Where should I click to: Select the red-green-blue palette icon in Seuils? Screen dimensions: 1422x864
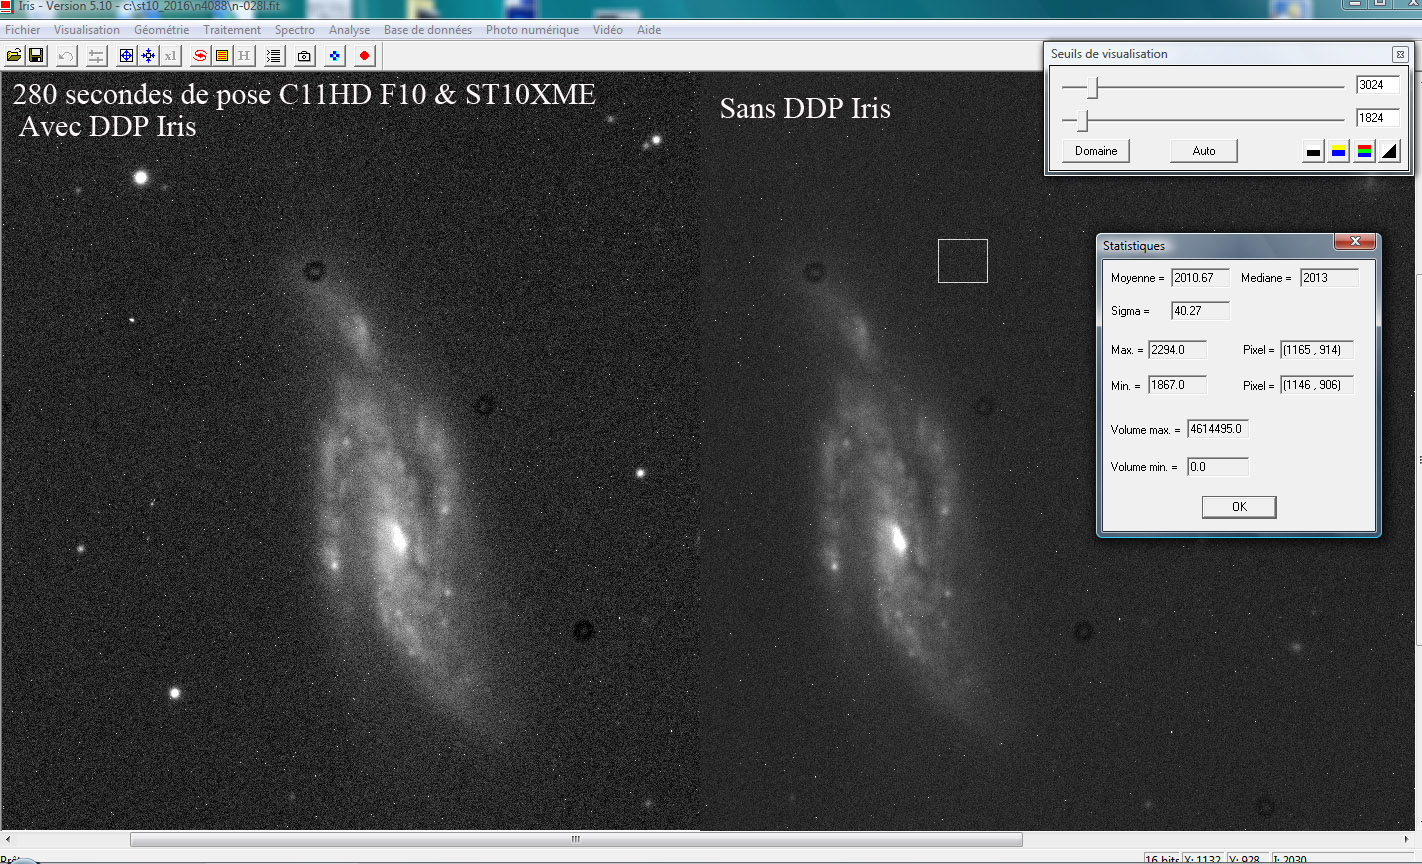[1365, 151]
